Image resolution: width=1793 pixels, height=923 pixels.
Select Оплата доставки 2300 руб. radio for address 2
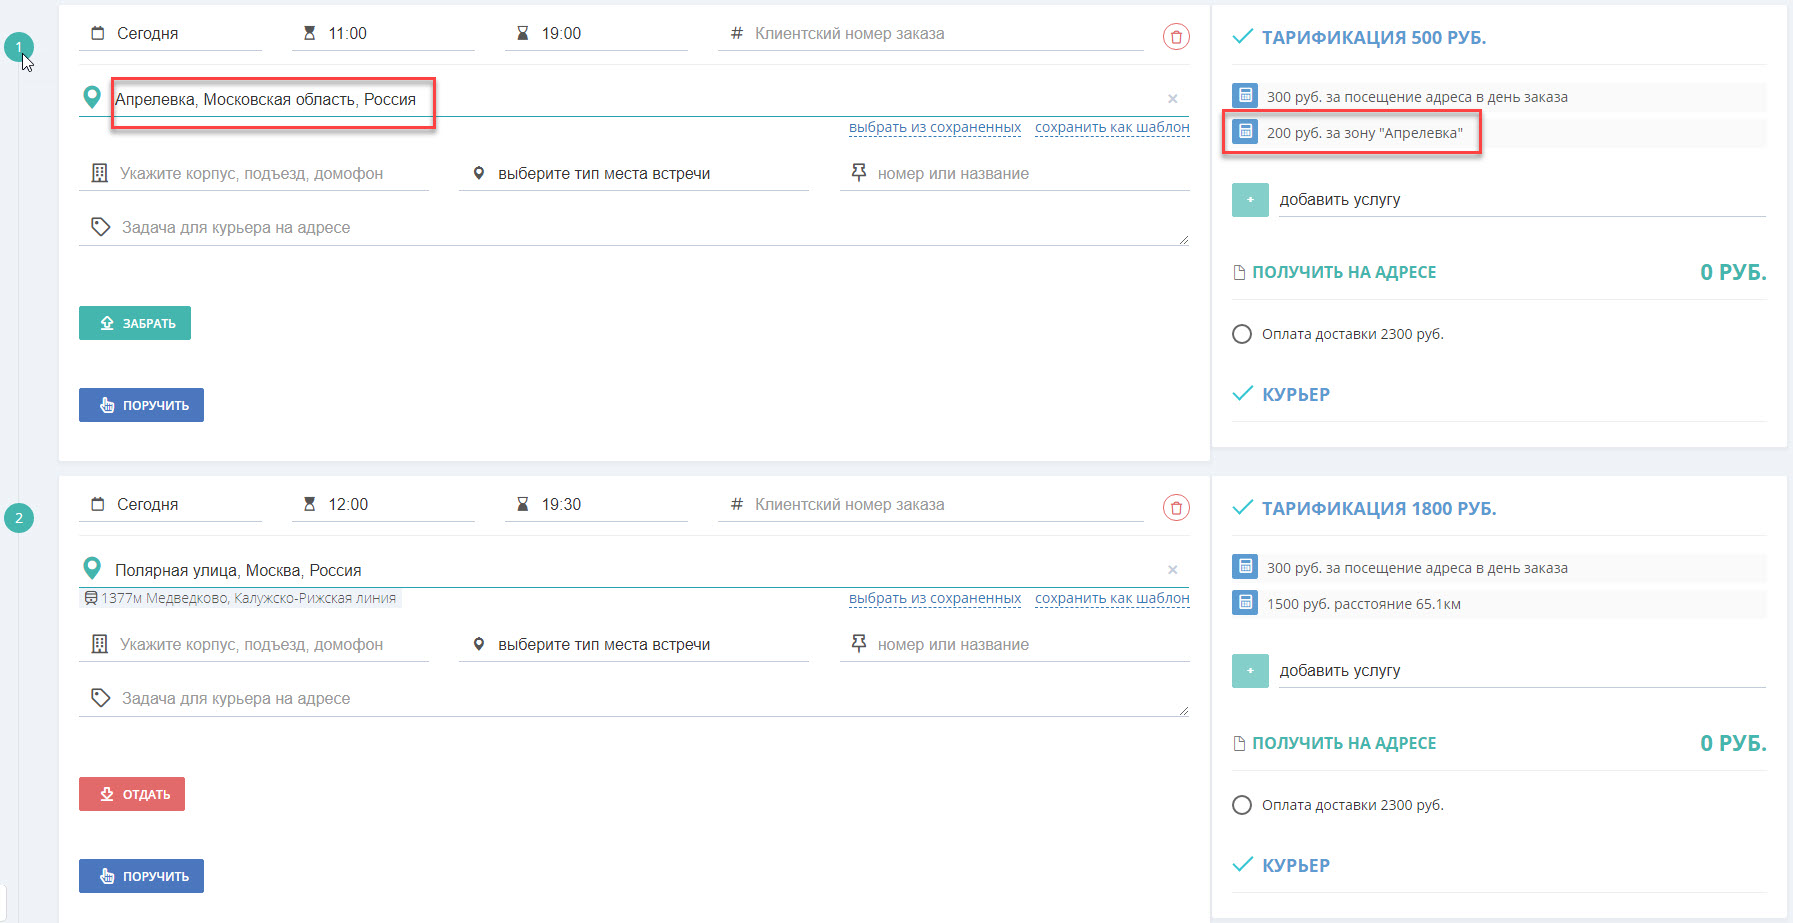point(1242,805)
